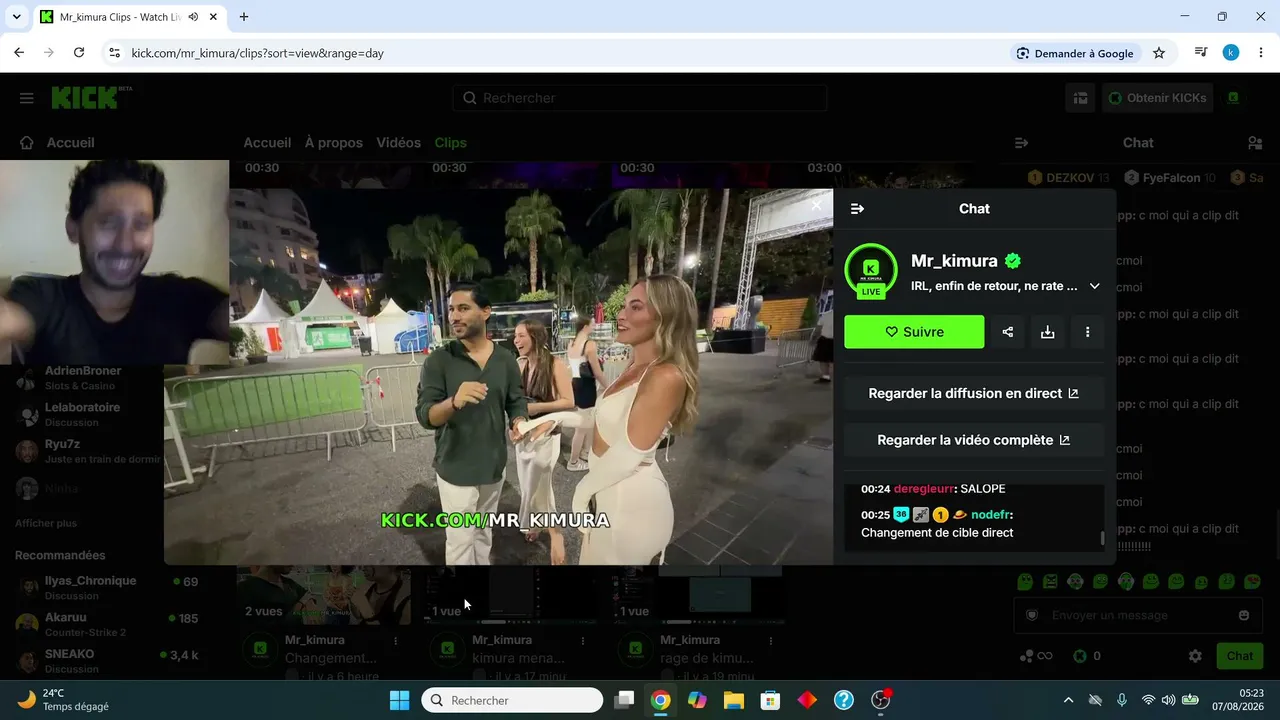Screen dimensions: 1280x720
Task: Go back in the browser
Action: coord(19,53)
